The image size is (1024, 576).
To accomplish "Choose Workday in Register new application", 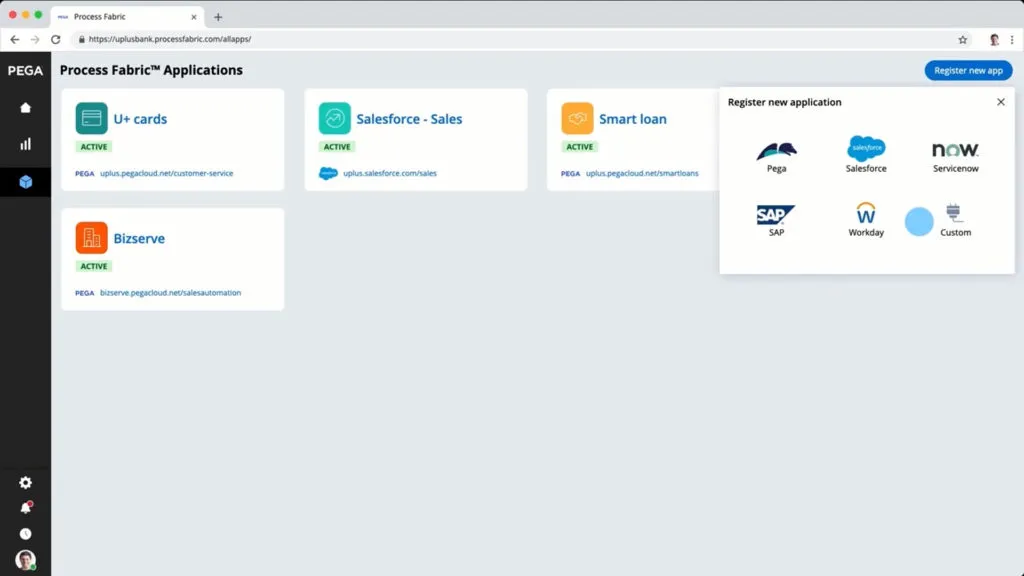I will pos(866,220).
